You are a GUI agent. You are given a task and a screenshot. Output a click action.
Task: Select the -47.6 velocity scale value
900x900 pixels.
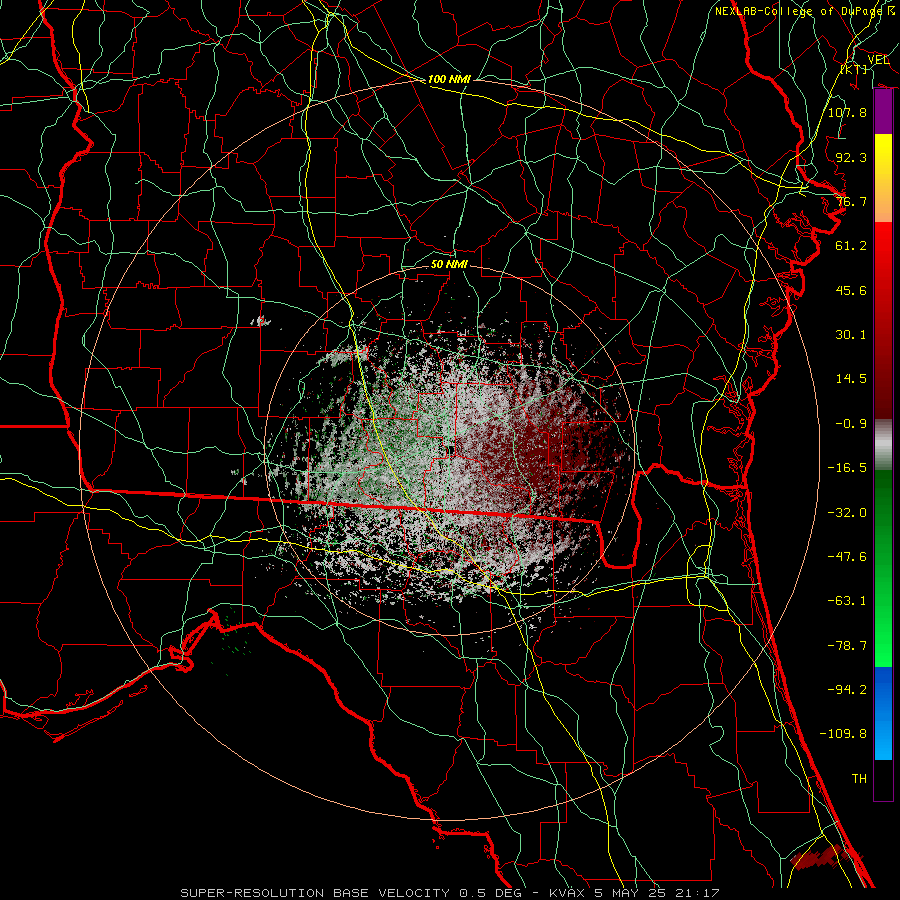pos(847,557)
